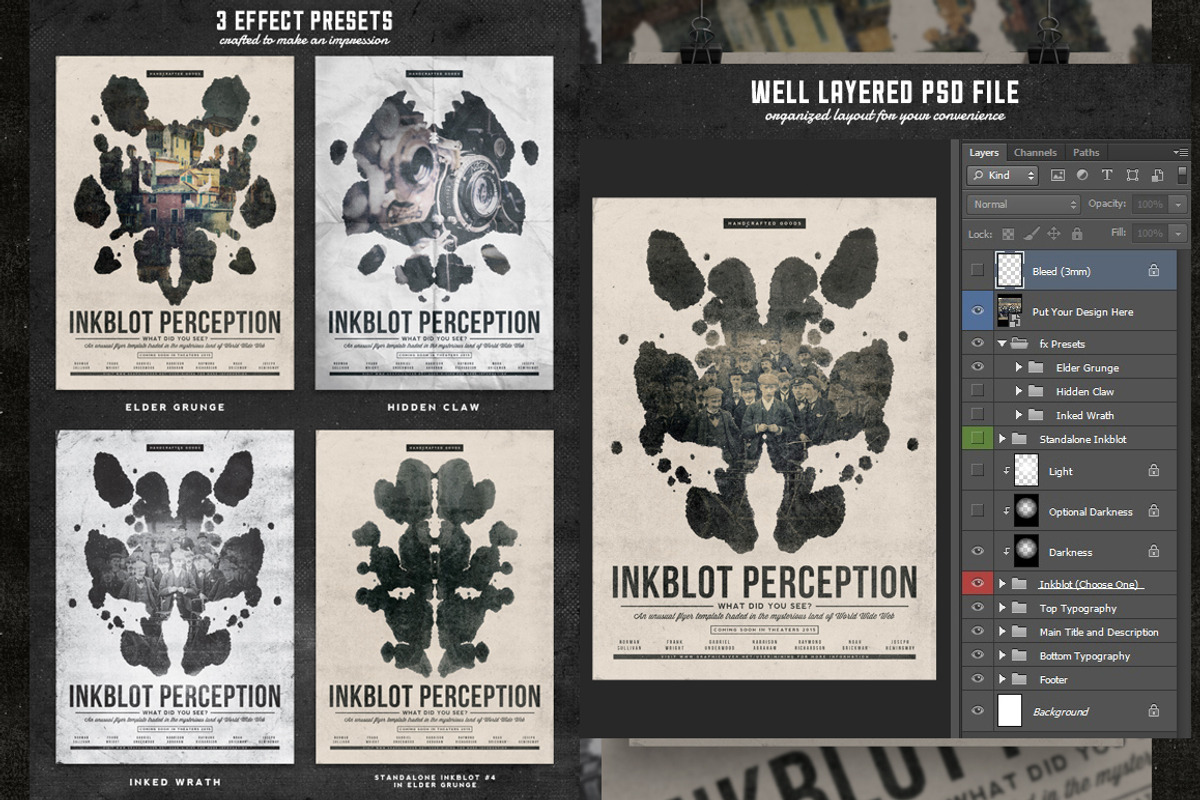The height and width of the screenshot is (800, 1200).
Task: Switch to the Channels tab
Action: click(1035, 153)
